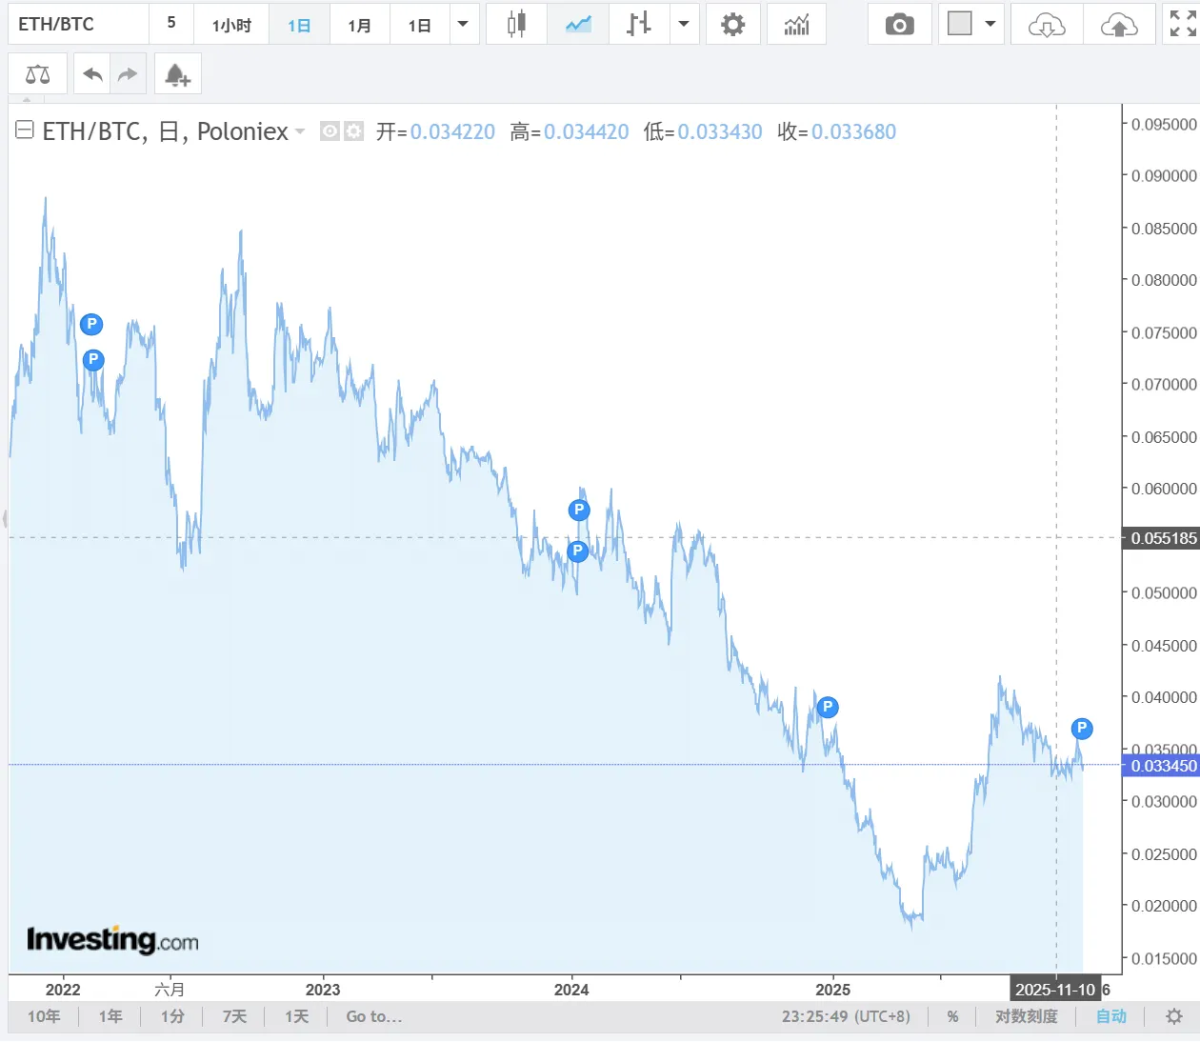
Task: Enable the 自动 auto scale option
Action: (1111, 1017)
